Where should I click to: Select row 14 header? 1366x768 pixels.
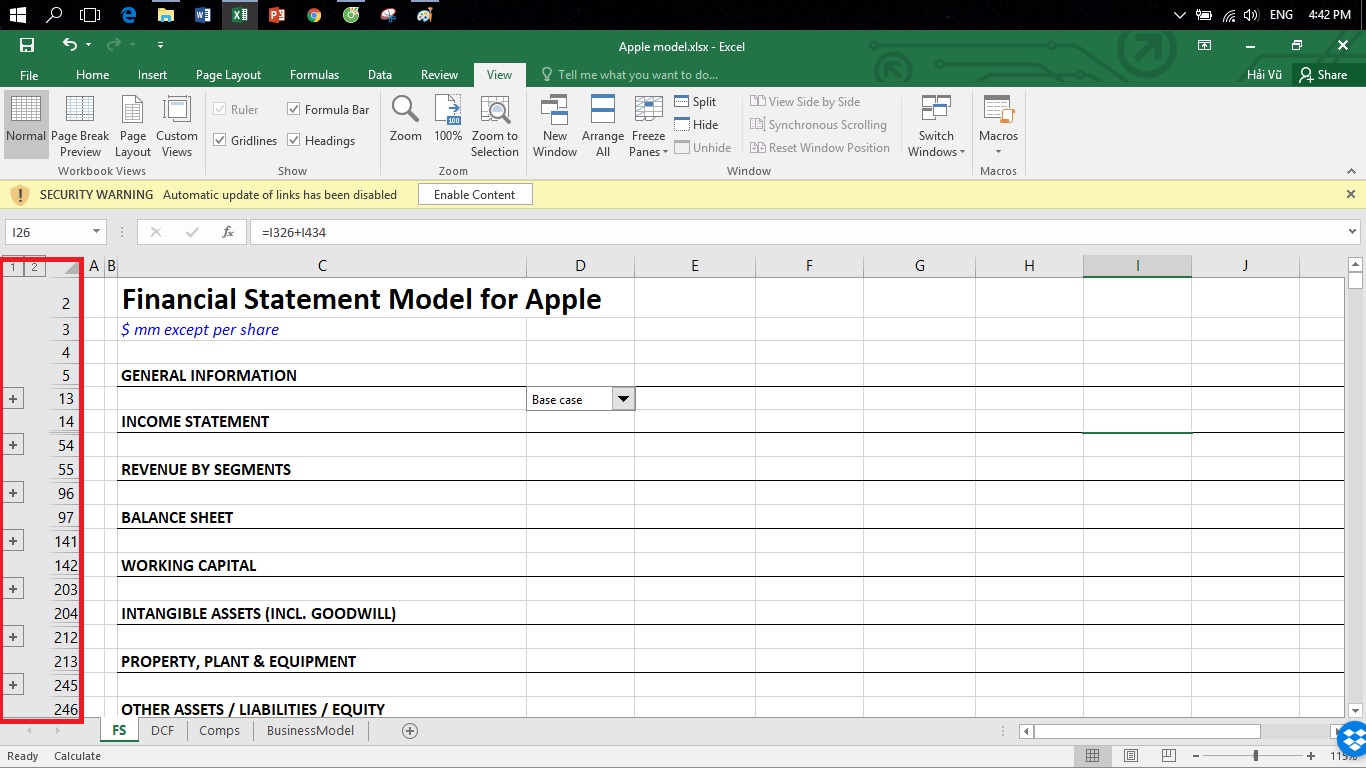[66, 422]
